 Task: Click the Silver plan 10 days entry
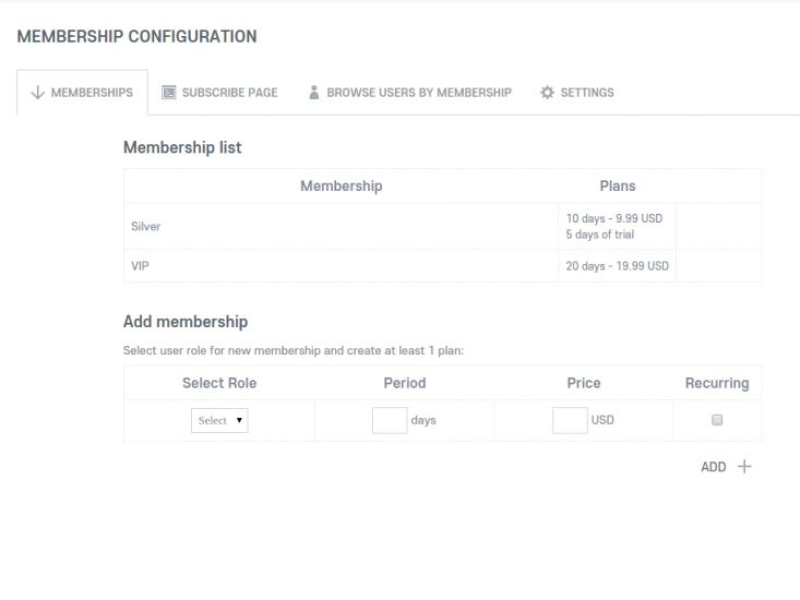[613, 219]
